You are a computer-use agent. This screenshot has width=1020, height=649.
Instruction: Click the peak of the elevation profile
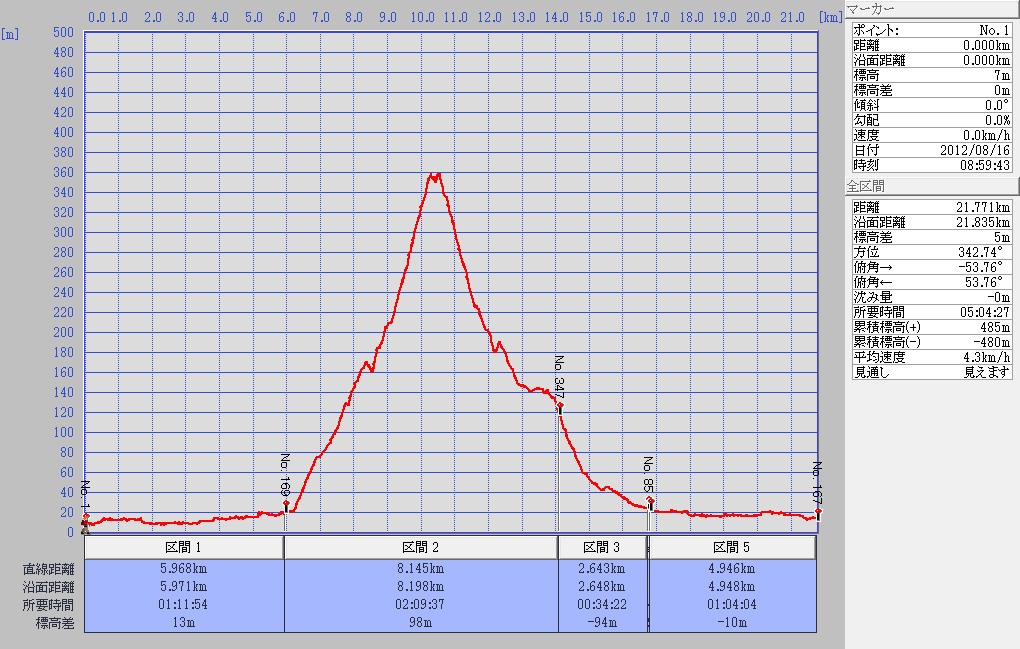tap(434, 175)
